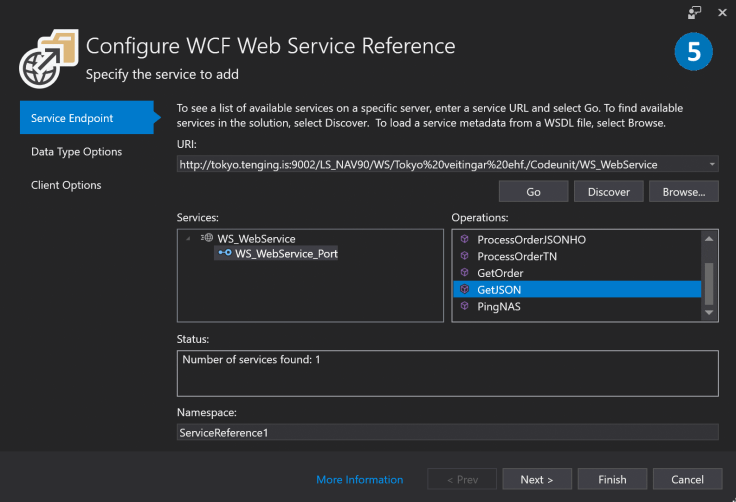
Task: Click Discover to find solution services
Action: coord(608,192)
